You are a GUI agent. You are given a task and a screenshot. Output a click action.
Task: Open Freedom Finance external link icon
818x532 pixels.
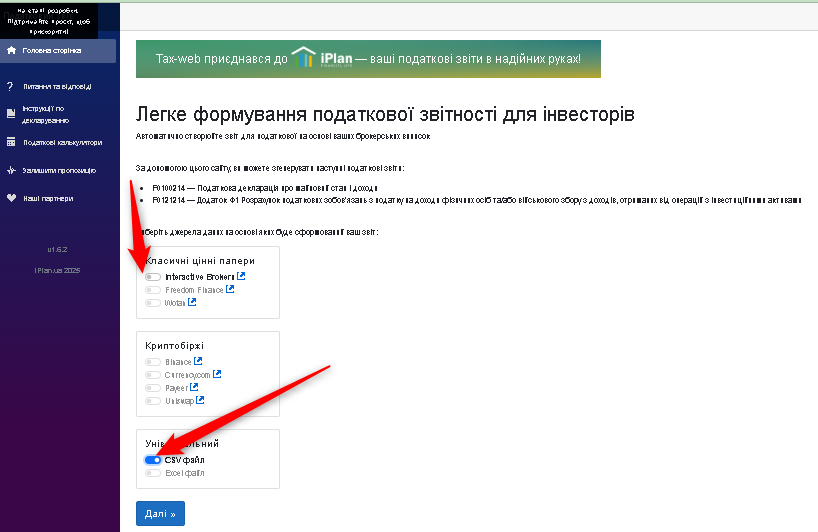pyautogui.click(x=230, y=289)
